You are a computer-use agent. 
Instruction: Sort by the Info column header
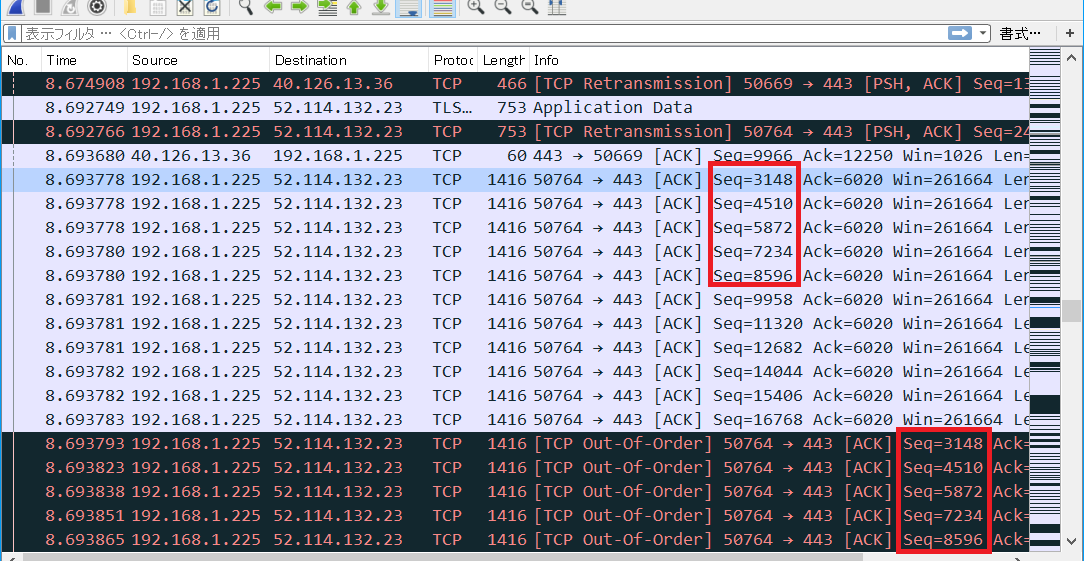779,60
